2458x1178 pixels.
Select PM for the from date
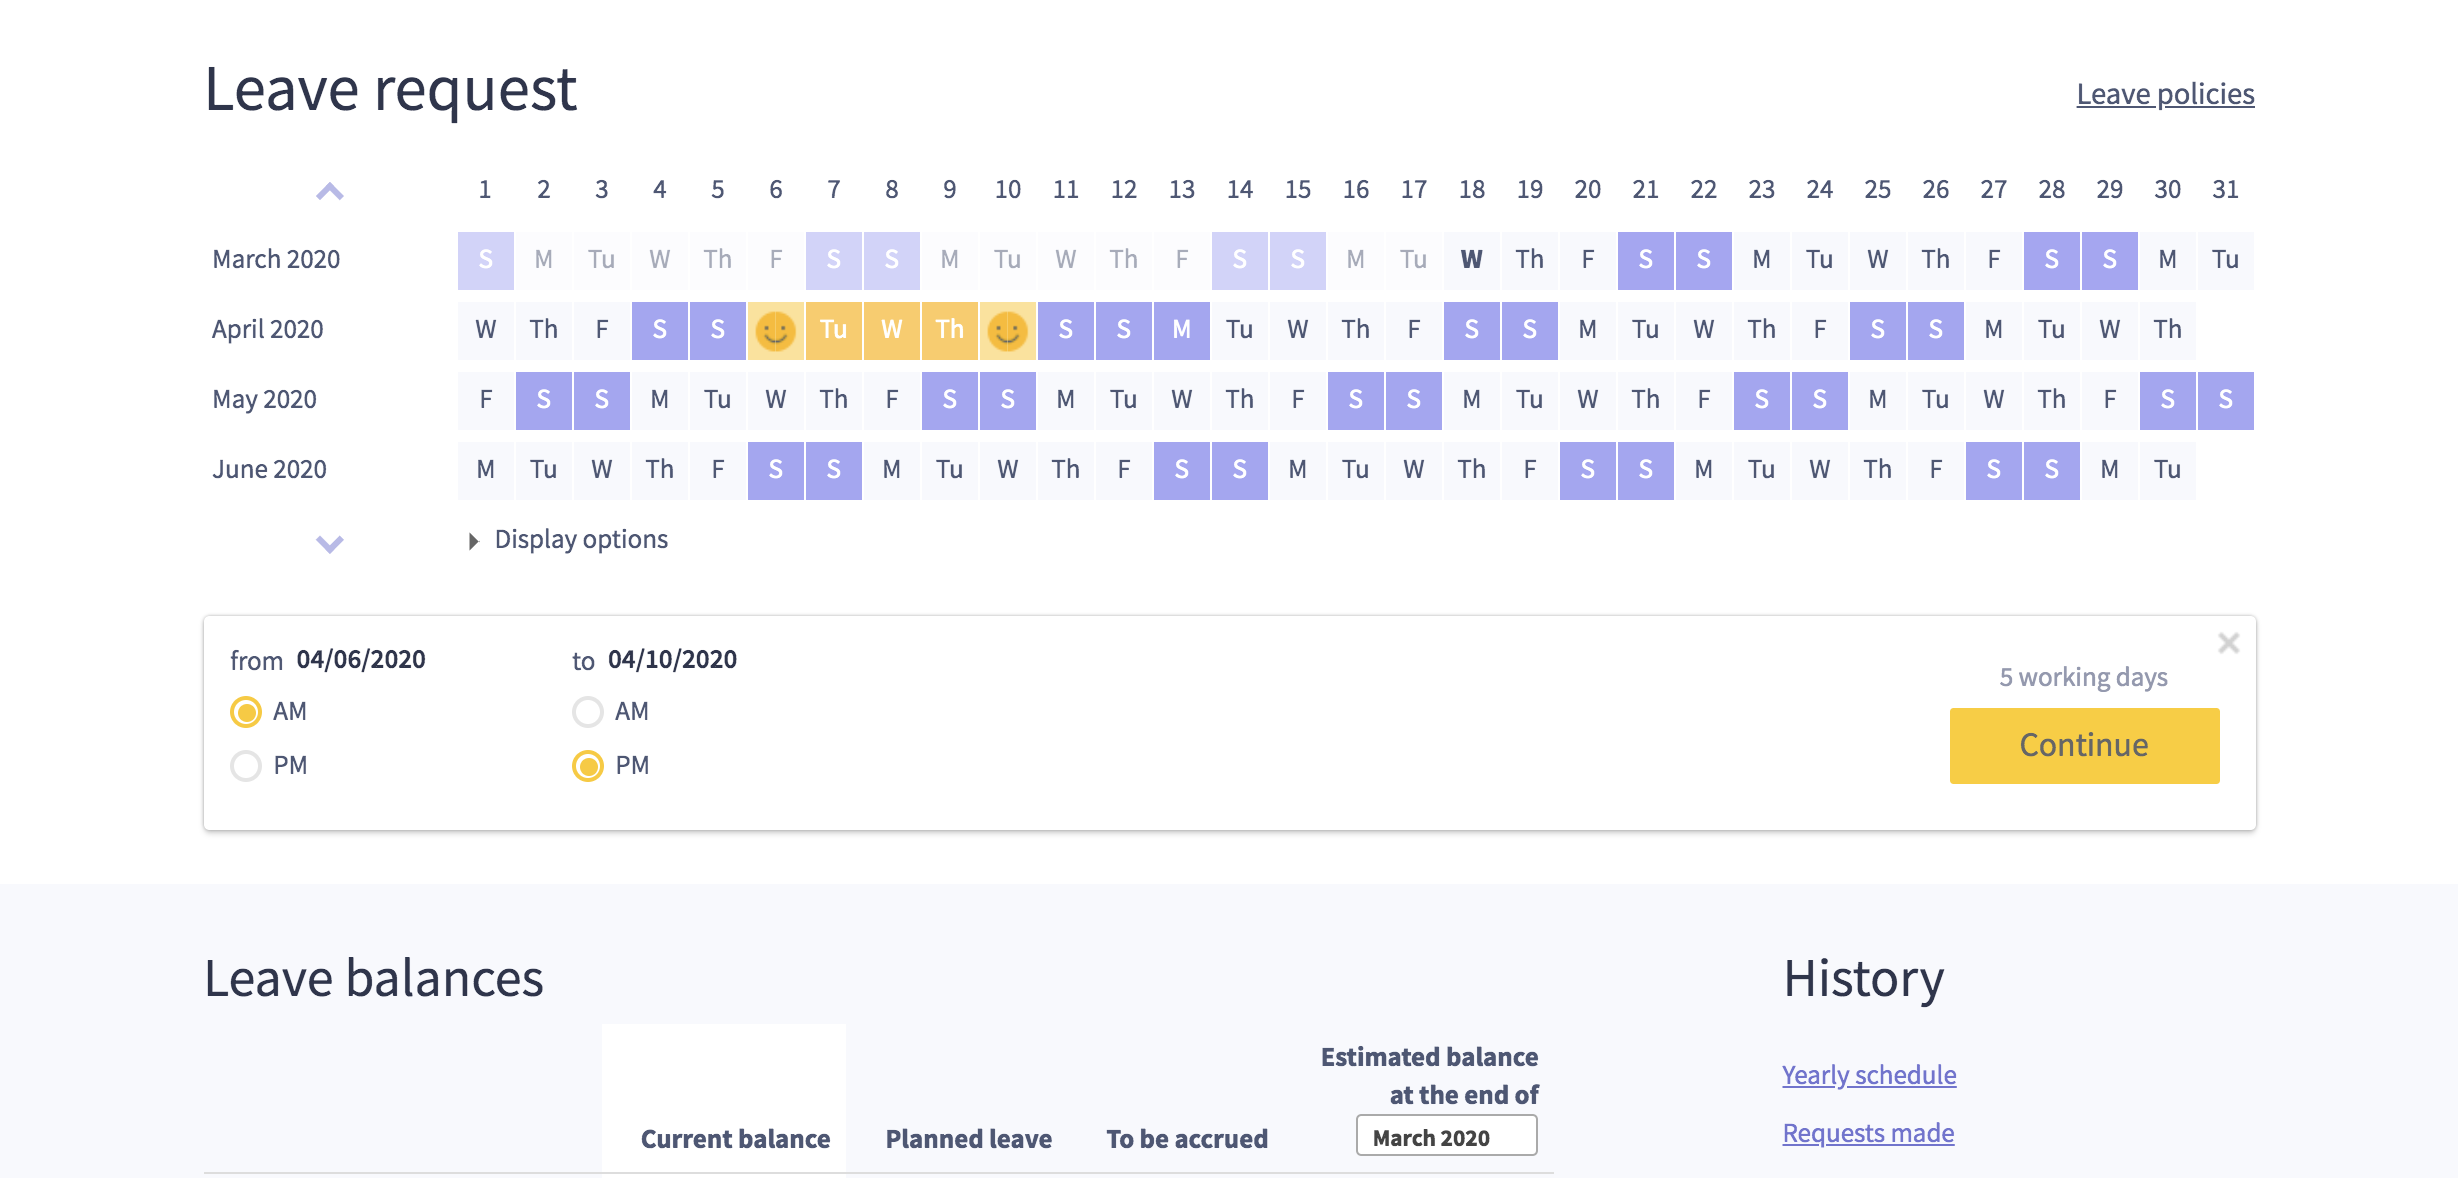point(246,766)
